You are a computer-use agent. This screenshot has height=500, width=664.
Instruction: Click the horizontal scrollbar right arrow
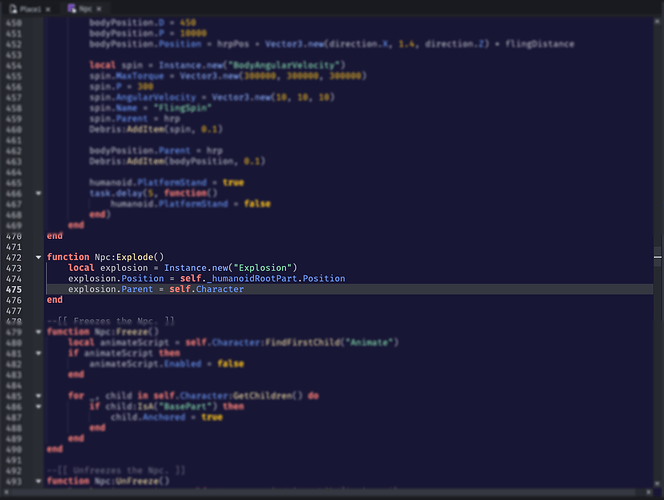point(649,492)
